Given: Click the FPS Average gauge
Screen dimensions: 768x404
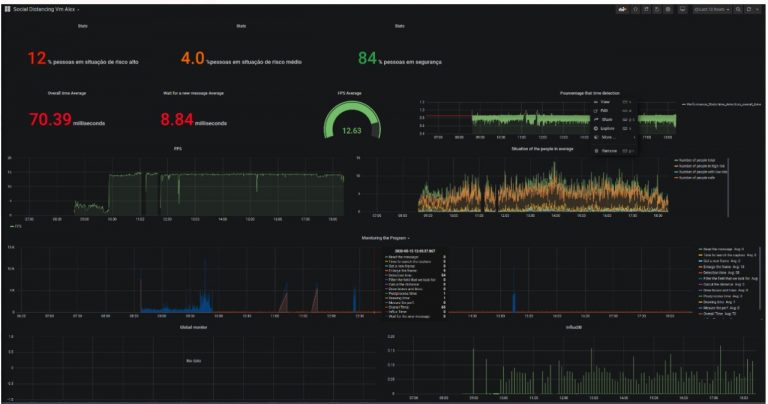Looking at the screenshot, I should (x=351, y=123).
